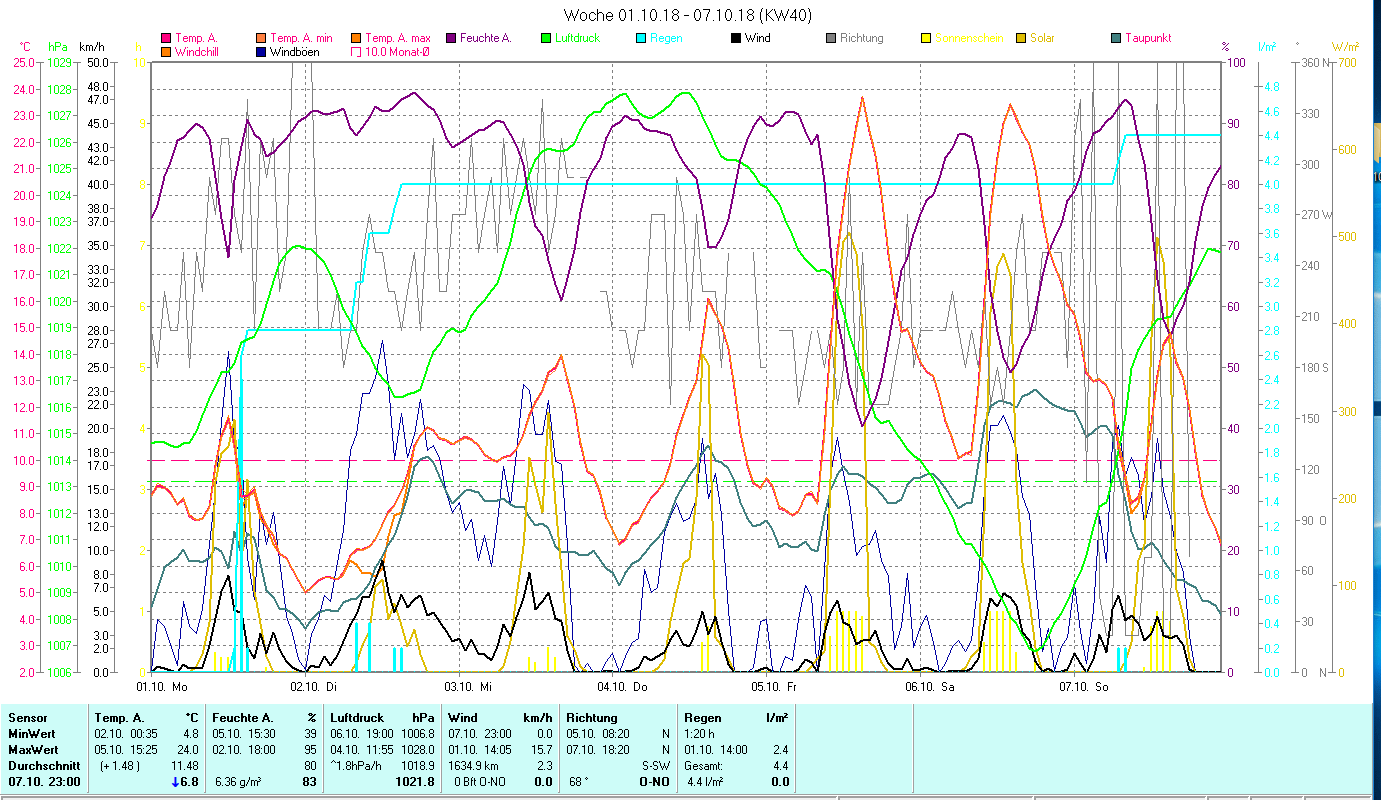1381x800 pixels.
Task: Click the '07.10. So' day label
Action: click(x=1084, y=687)
